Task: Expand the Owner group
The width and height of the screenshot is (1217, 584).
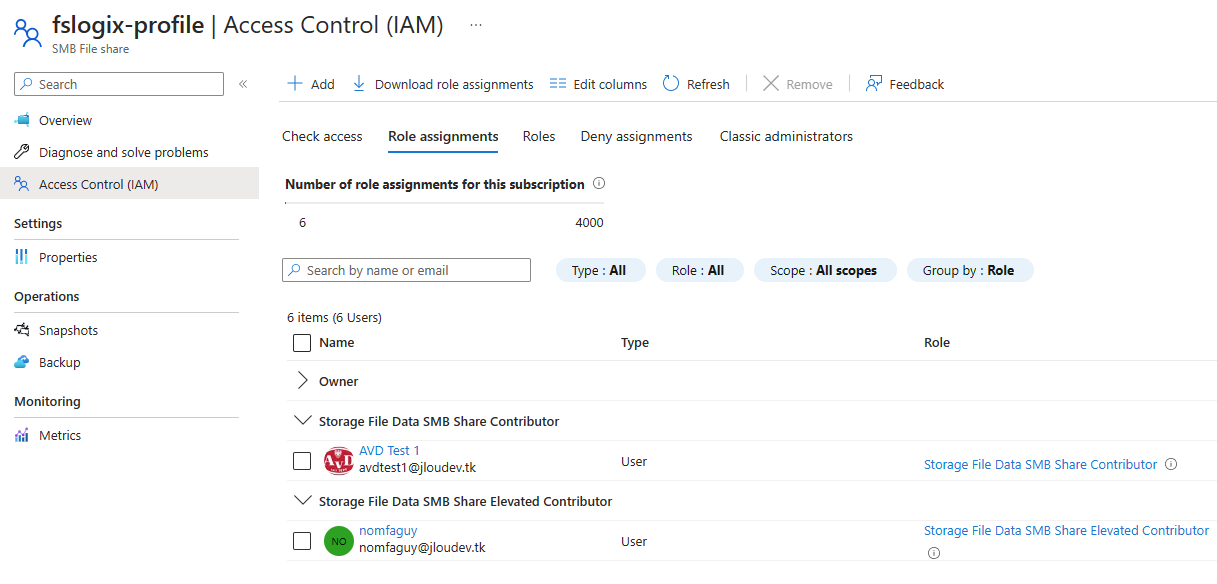Action: [303, 381]
